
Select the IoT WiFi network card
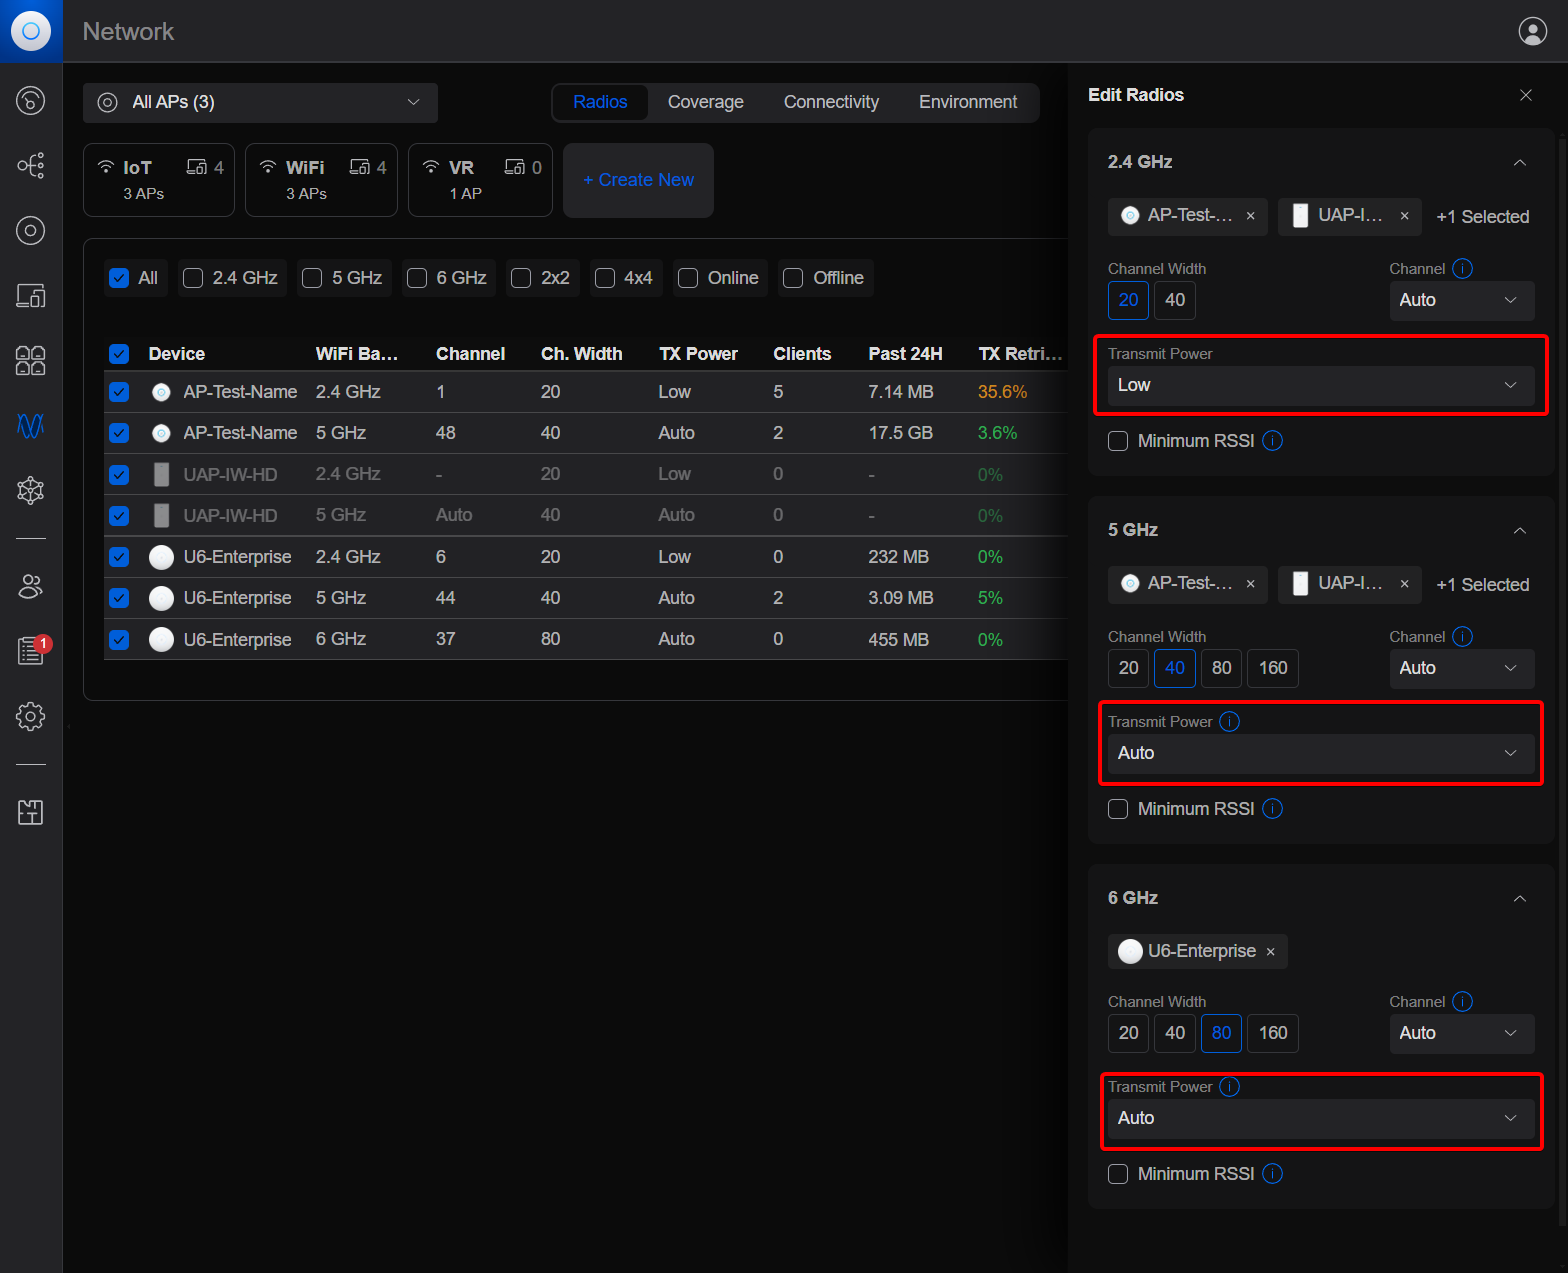(159, 180)
